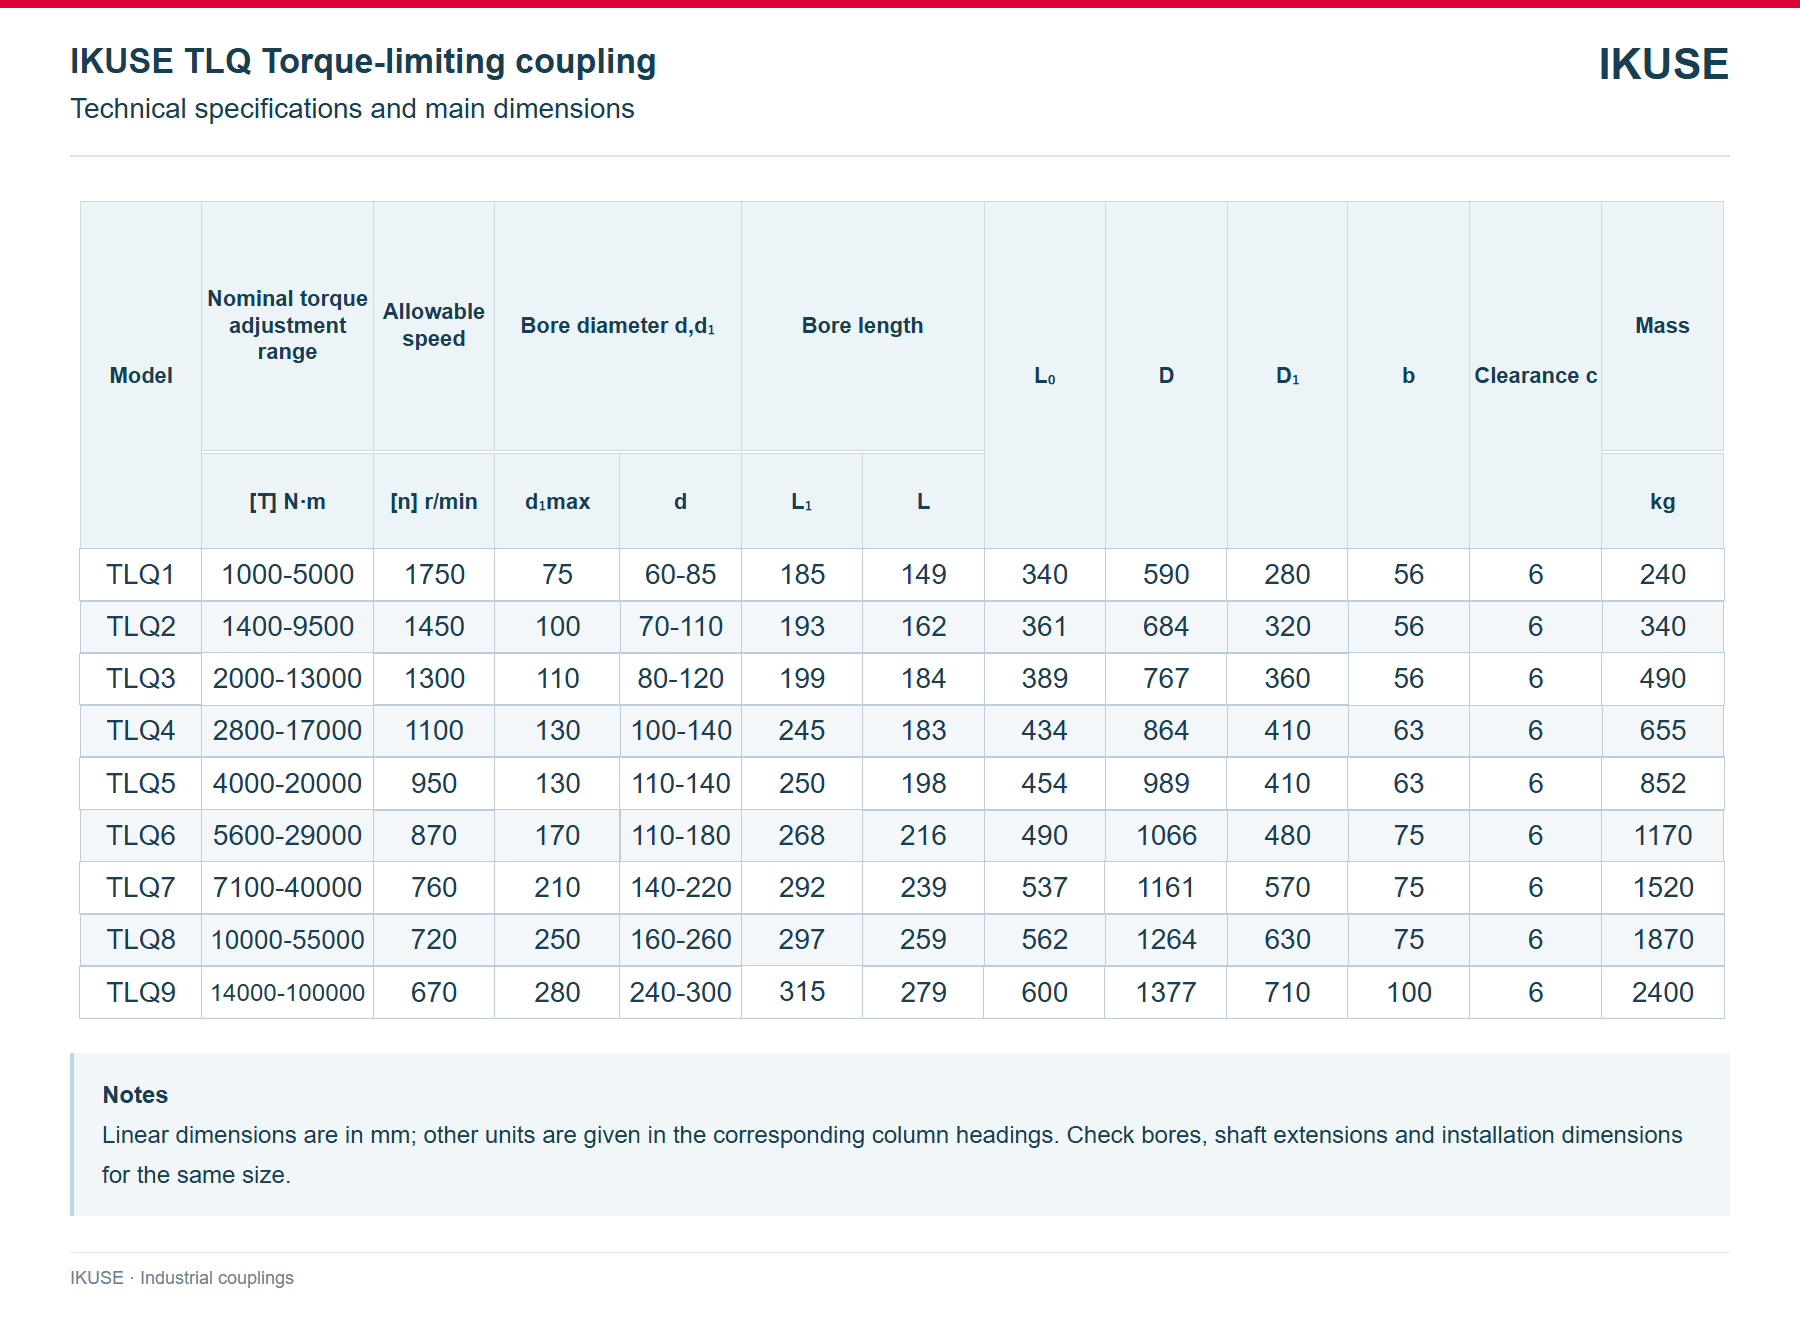Click model cell "TLQ4"
The width and height of the screenshot is (1800, 1322).
[x=141, y=731]
